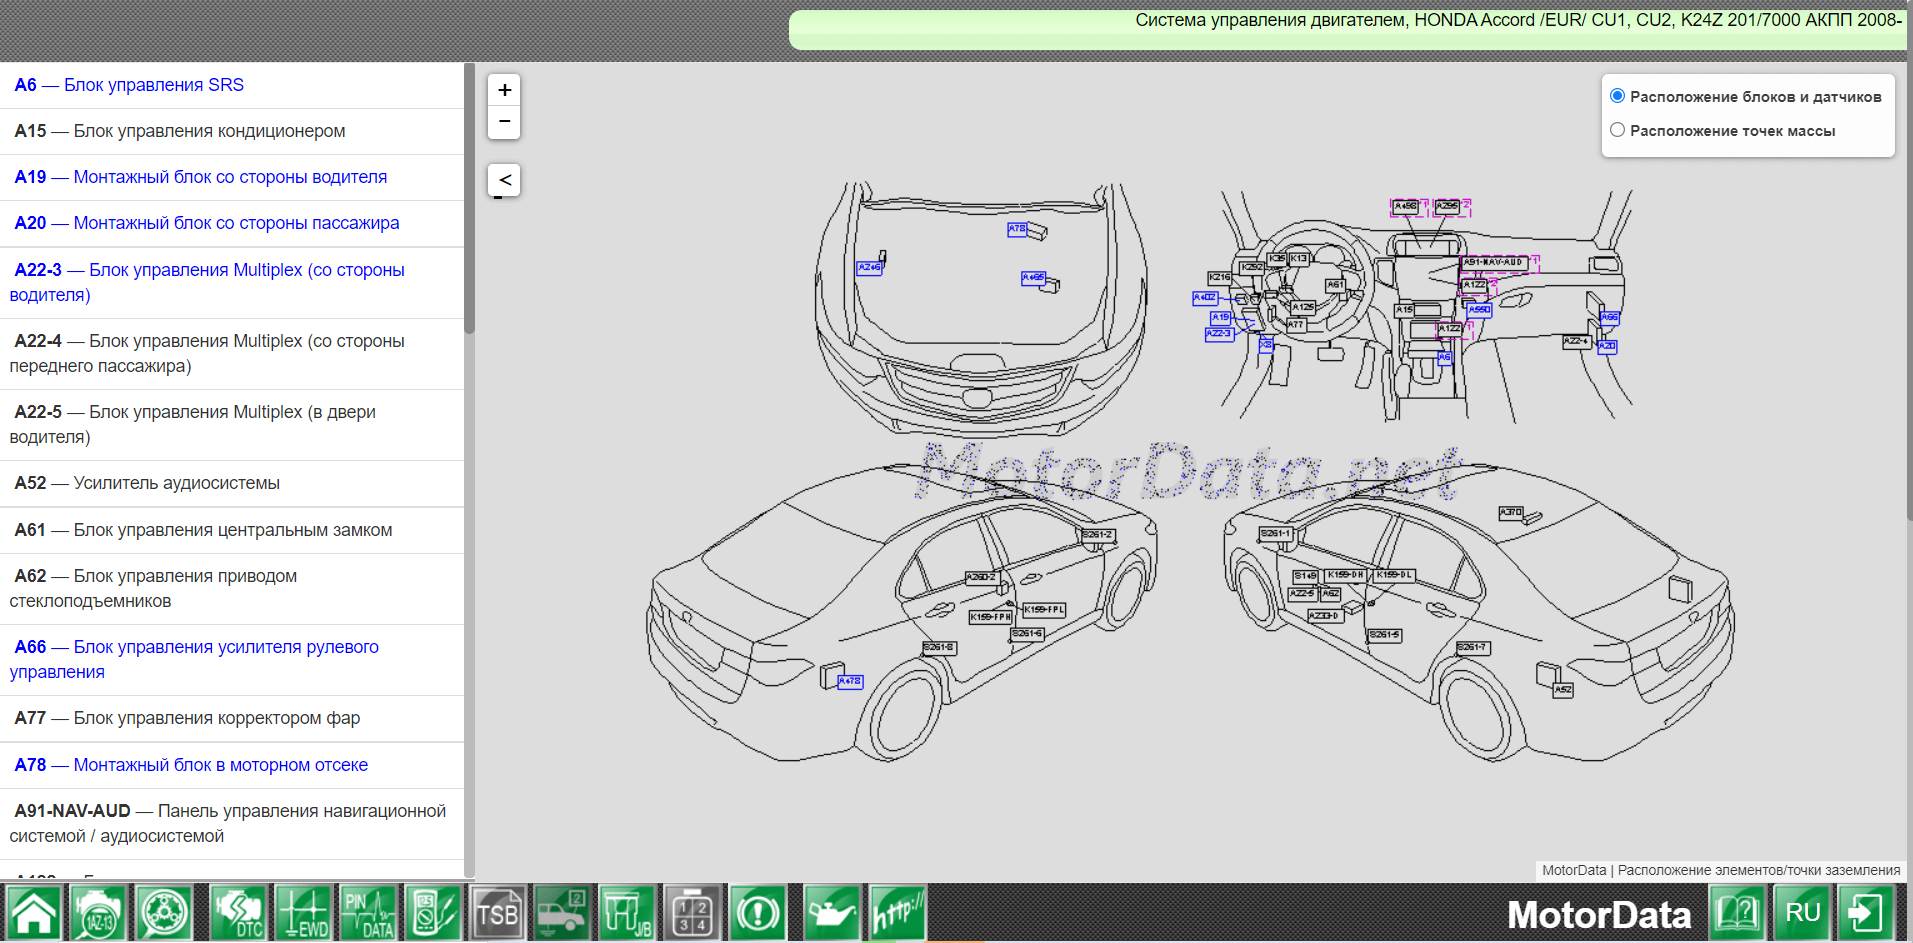Screen dimensions: 1913x943
Task: Click the A66 label on dashboard diagram
Action: 1609,318
